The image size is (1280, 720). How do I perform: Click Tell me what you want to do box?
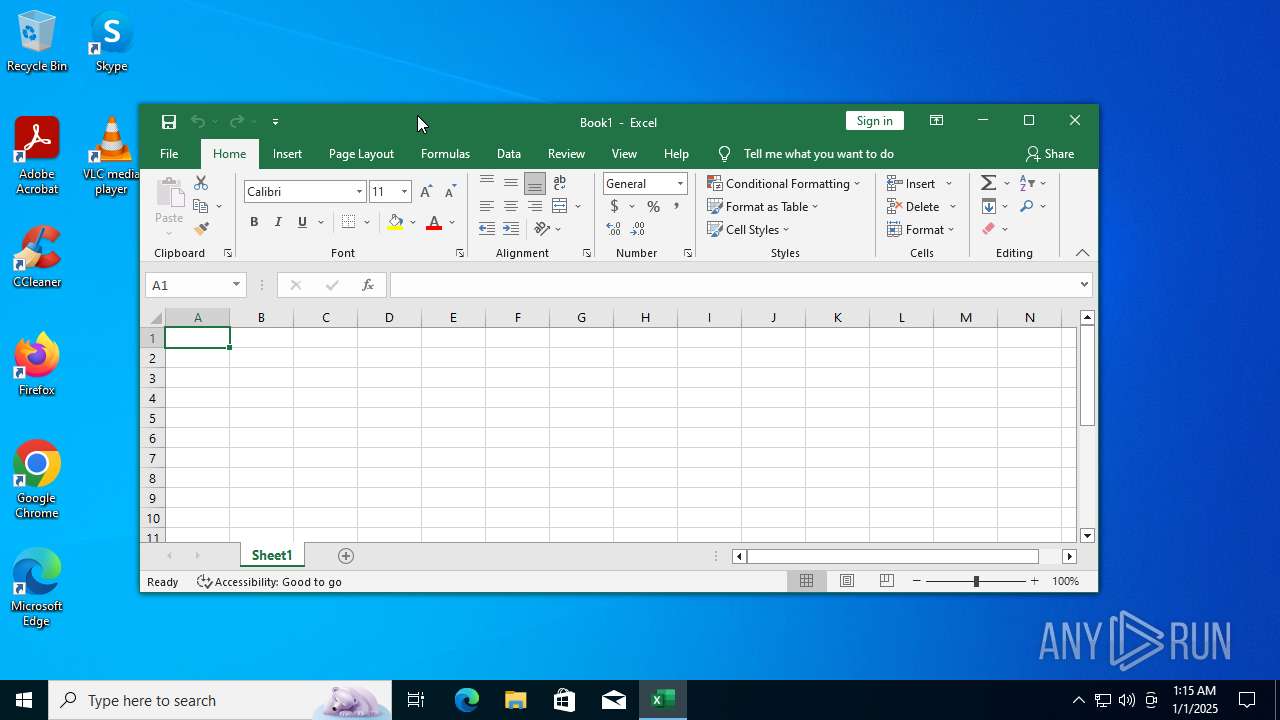[x=818, y=154]
